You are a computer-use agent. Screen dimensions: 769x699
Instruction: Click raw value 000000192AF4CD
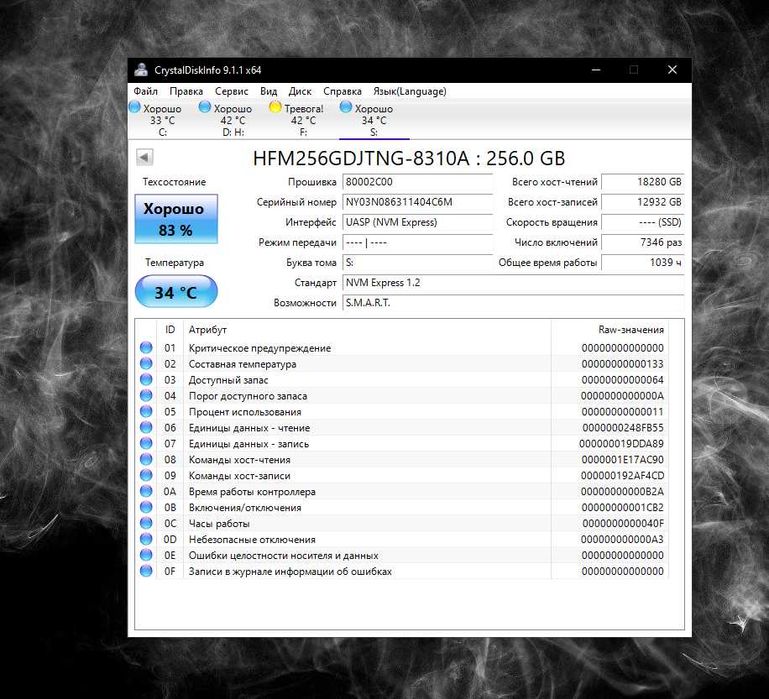pos(622,475)
